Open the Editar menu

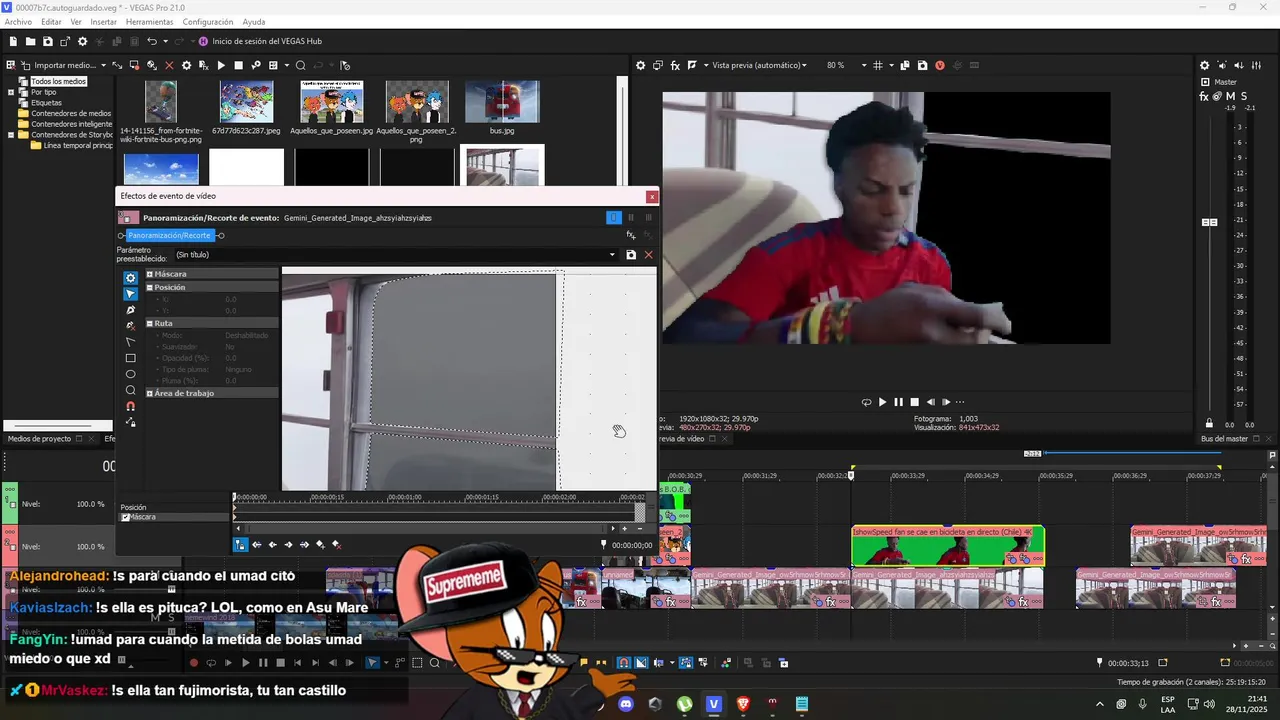(51, 22)
